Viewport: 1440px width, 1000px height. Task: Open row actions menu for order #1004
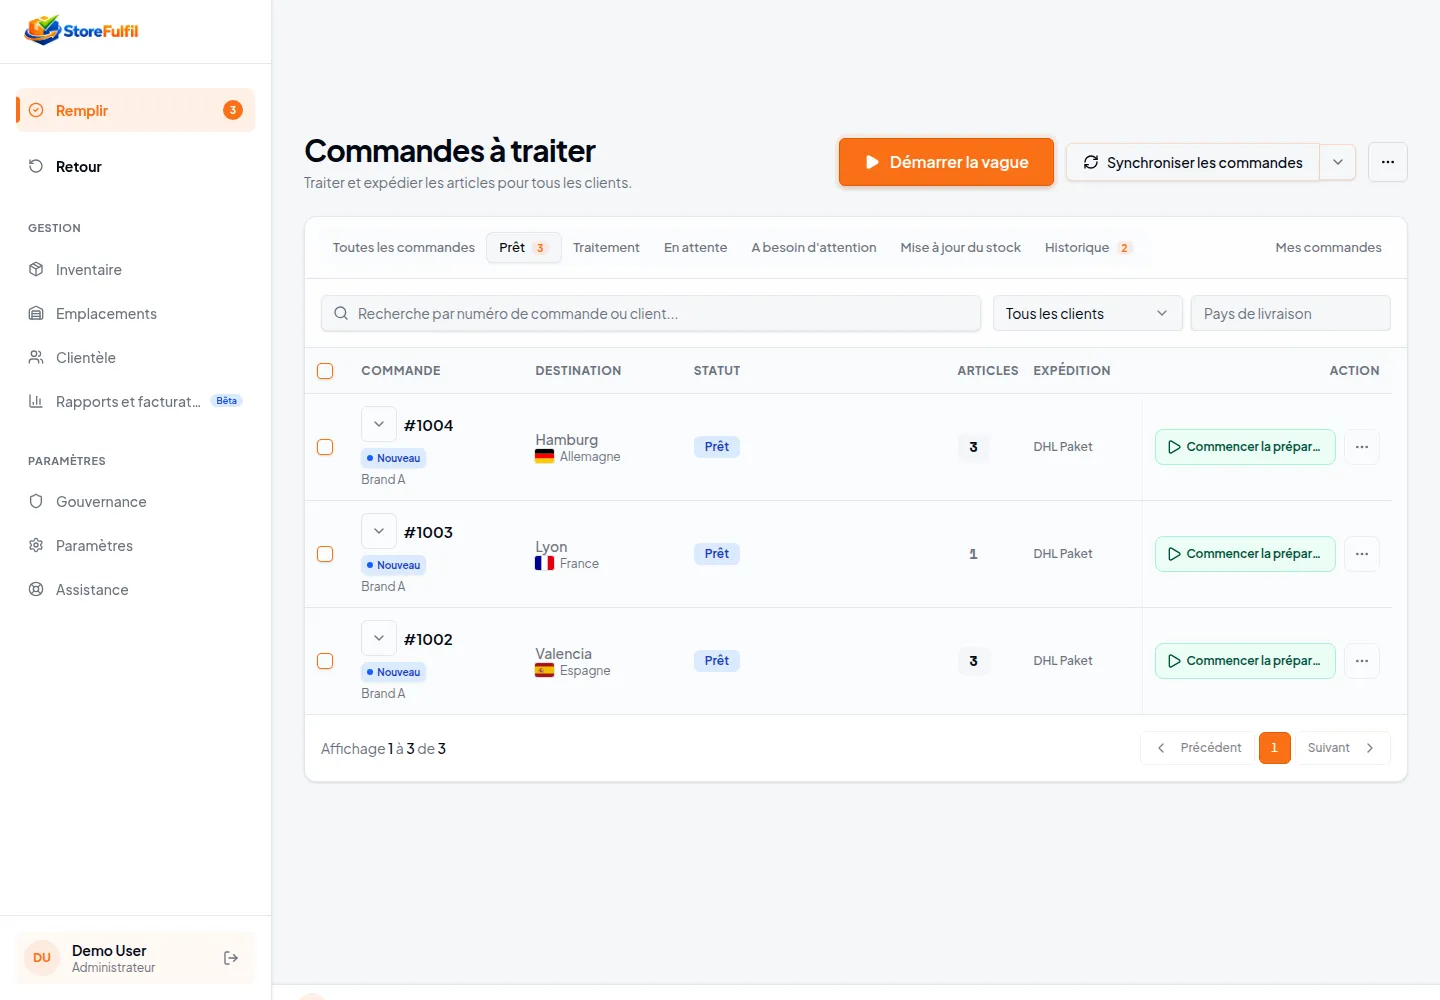coord(1362,447)
